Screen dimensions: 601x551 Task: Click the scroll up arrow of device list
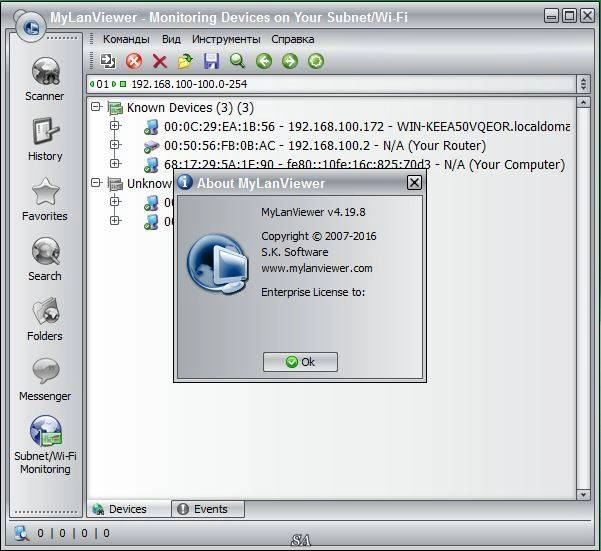point(583,102)
